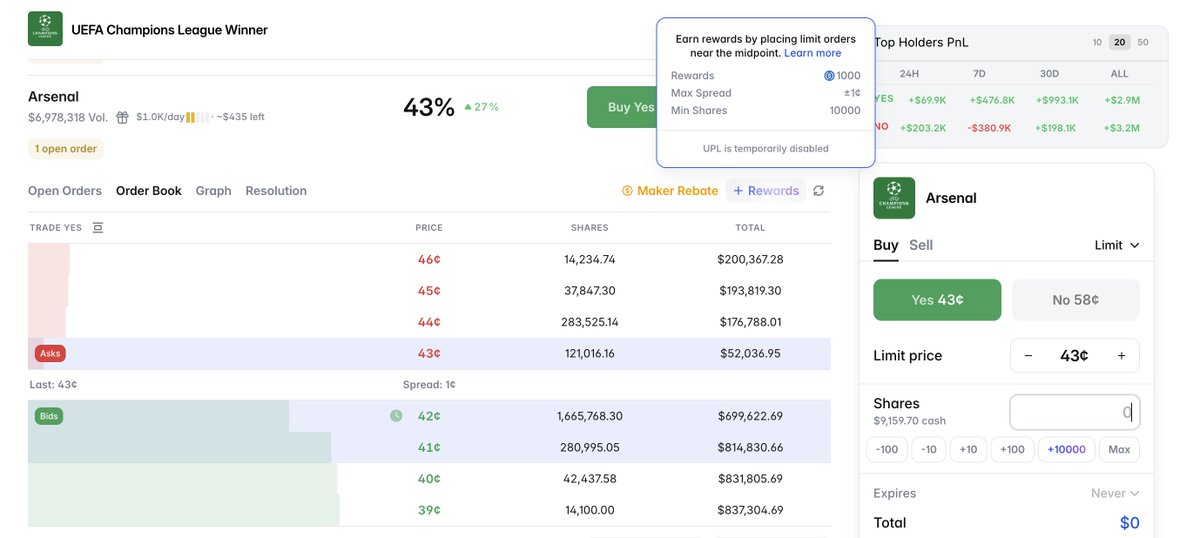The width and height of the screenshot is (1200, 538).
Task: Increase limit price with the plus button
Action: click(x=1121, y=356)
